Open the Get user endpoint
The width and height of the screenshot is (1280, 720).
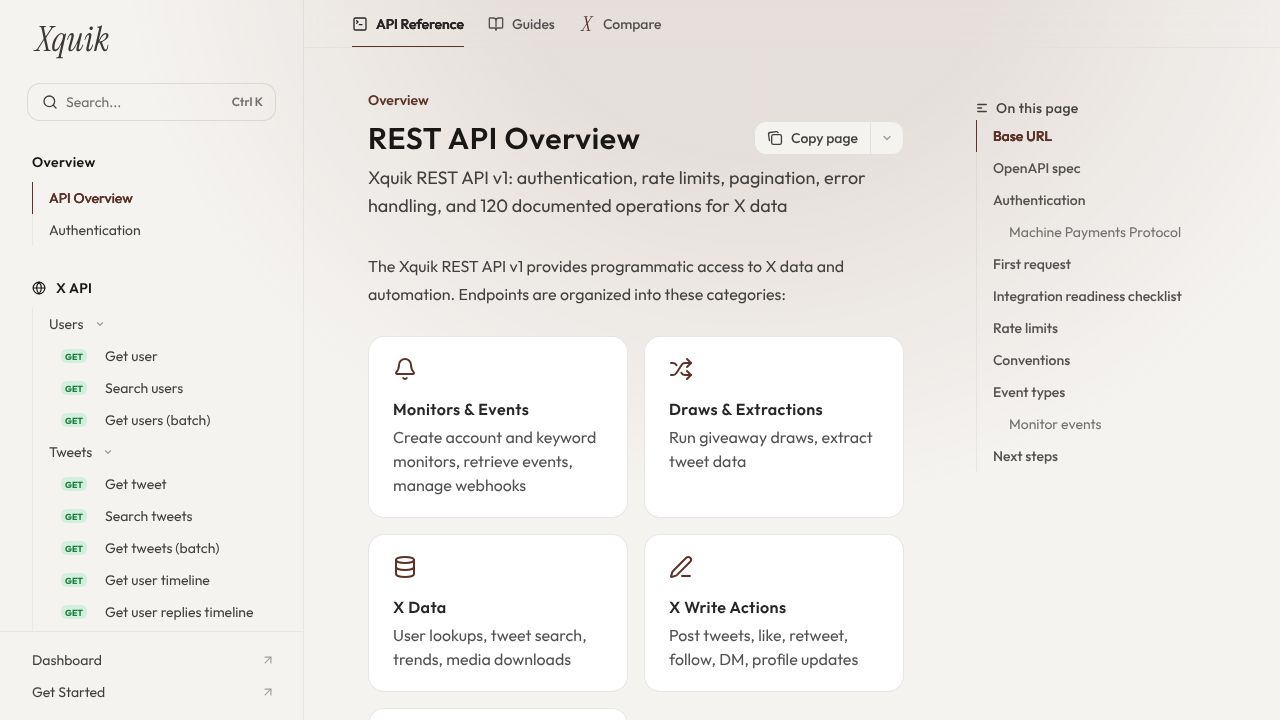click(x=131, y=356)
